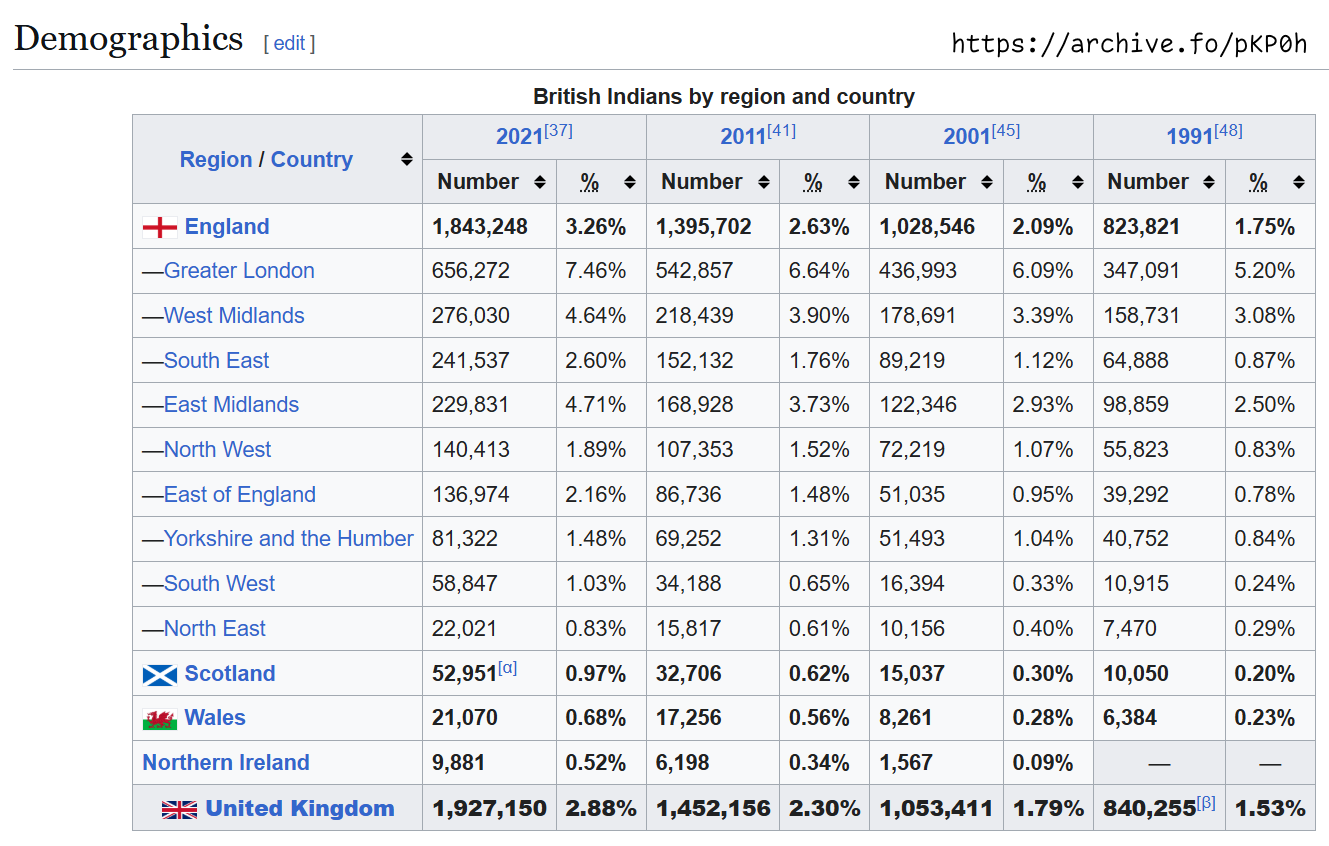1329x846 pixels.
Task: Select England's 1991 number 823,821
Action: (x=1141, y=227)
